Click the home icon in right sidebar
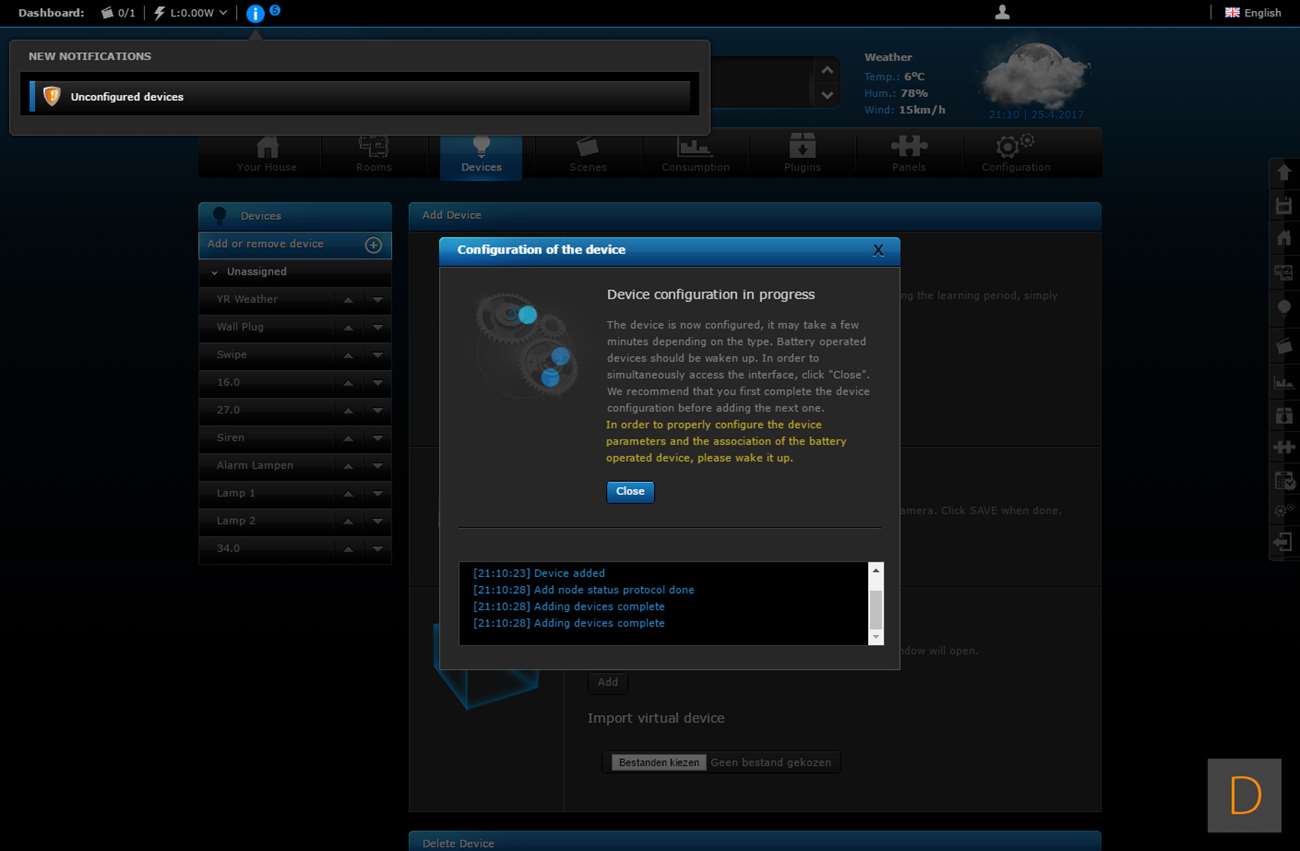The height and width of the screenshot is (851, 1300). [x=1284, y=238]
